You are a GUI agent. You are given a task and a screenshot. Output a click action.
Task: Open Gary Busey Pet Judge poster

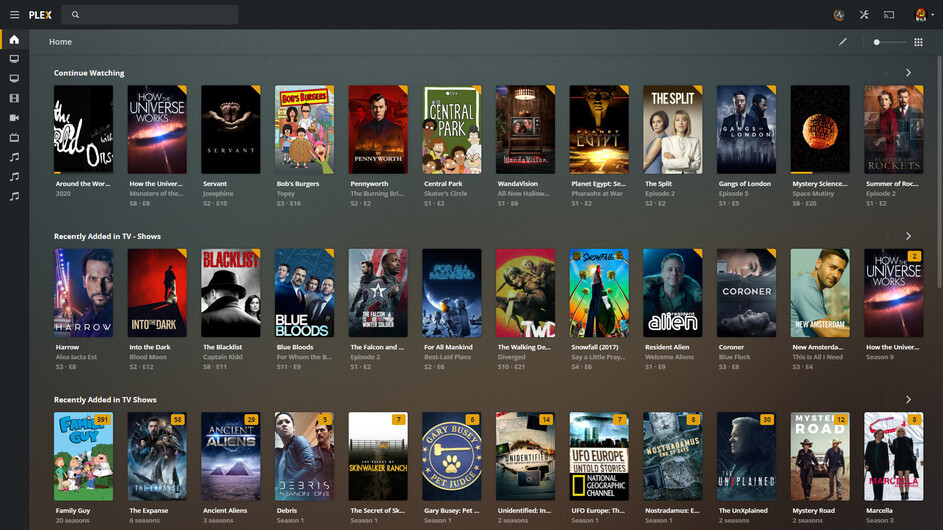point(452,457)
